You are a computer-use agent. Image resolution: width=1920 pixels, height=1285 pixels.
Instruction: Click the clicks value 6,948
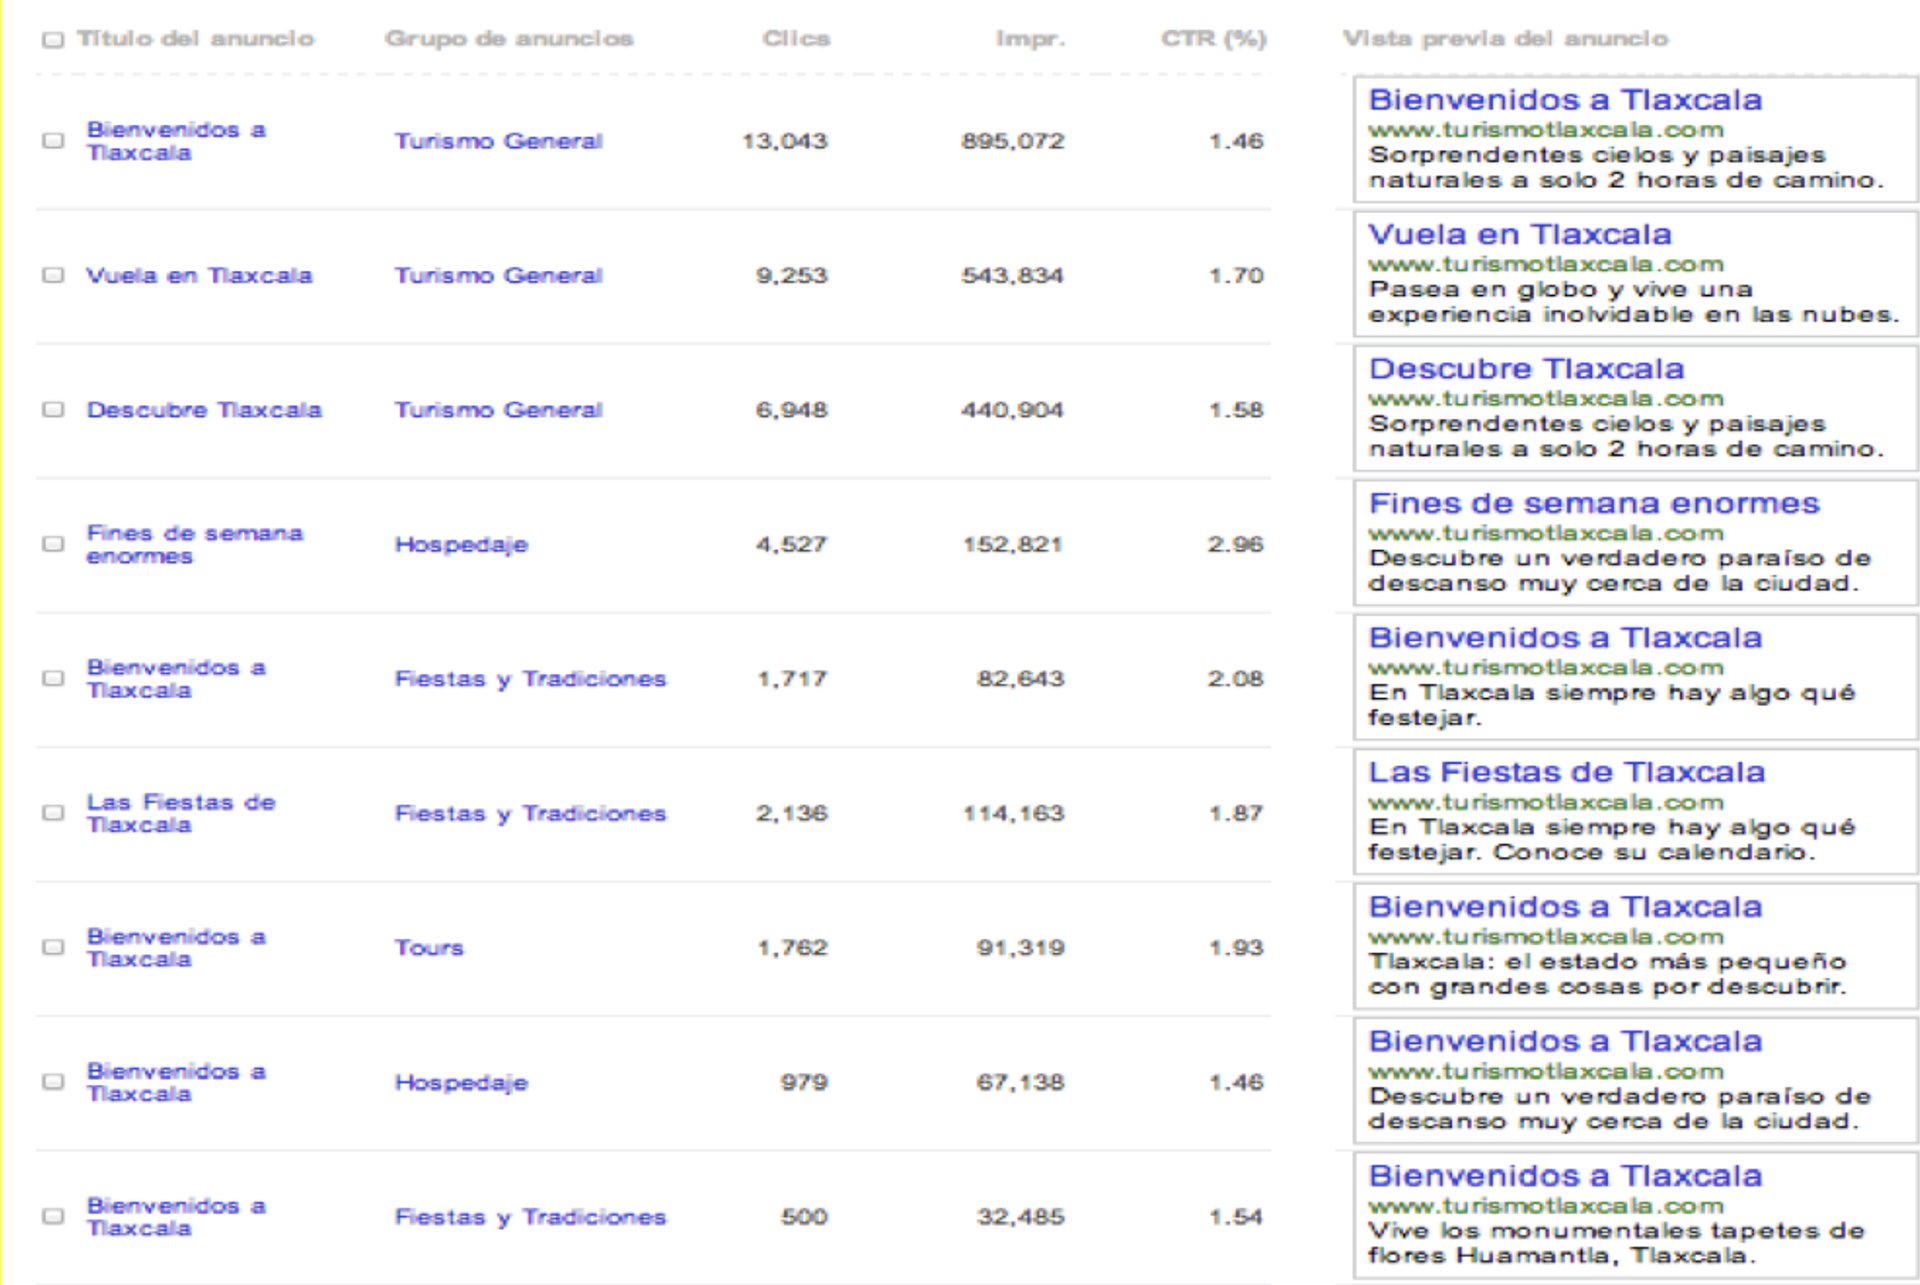(x=792, y=410)
